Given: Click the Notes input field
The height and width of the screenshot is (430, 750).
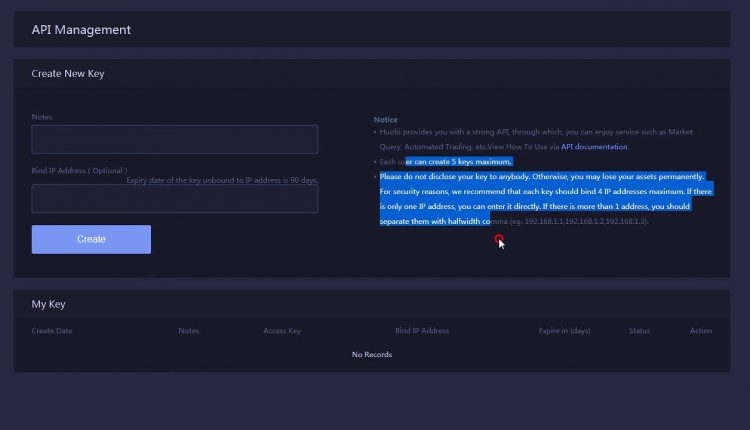Looking at the screenshot, I should tap(175, 139).
